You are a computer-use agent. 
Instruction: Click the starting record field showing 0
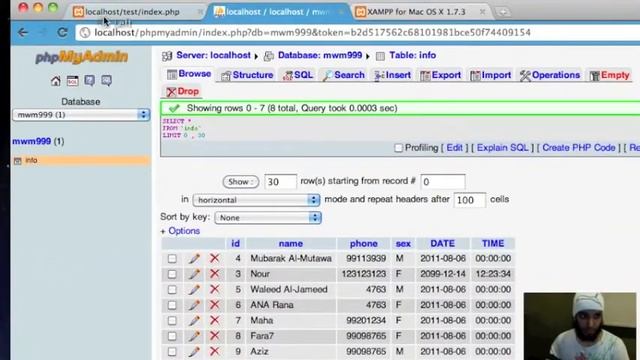pyautogui.click(x=443, y=182)
